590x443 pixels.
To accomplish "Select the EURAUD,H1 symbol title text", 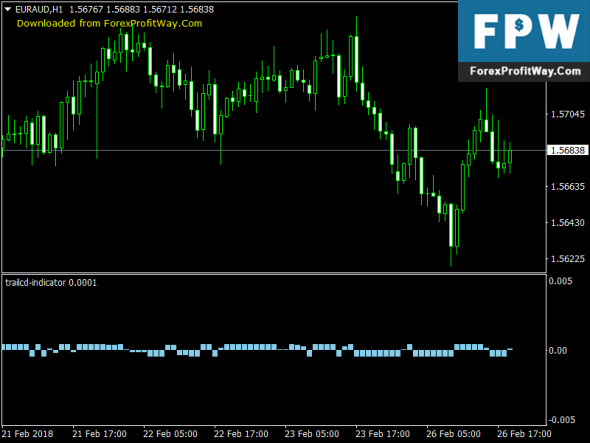I will (x=39, y=9).
